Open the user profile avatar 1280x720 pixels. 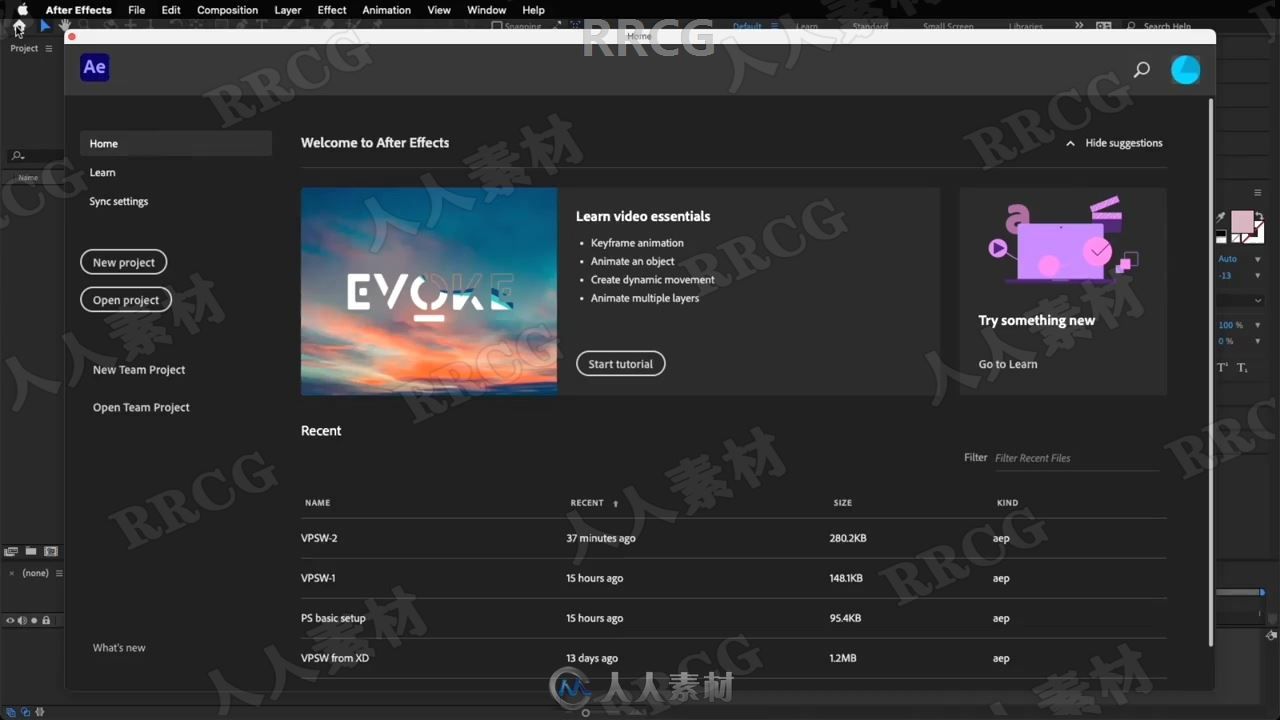[1186, 69]
